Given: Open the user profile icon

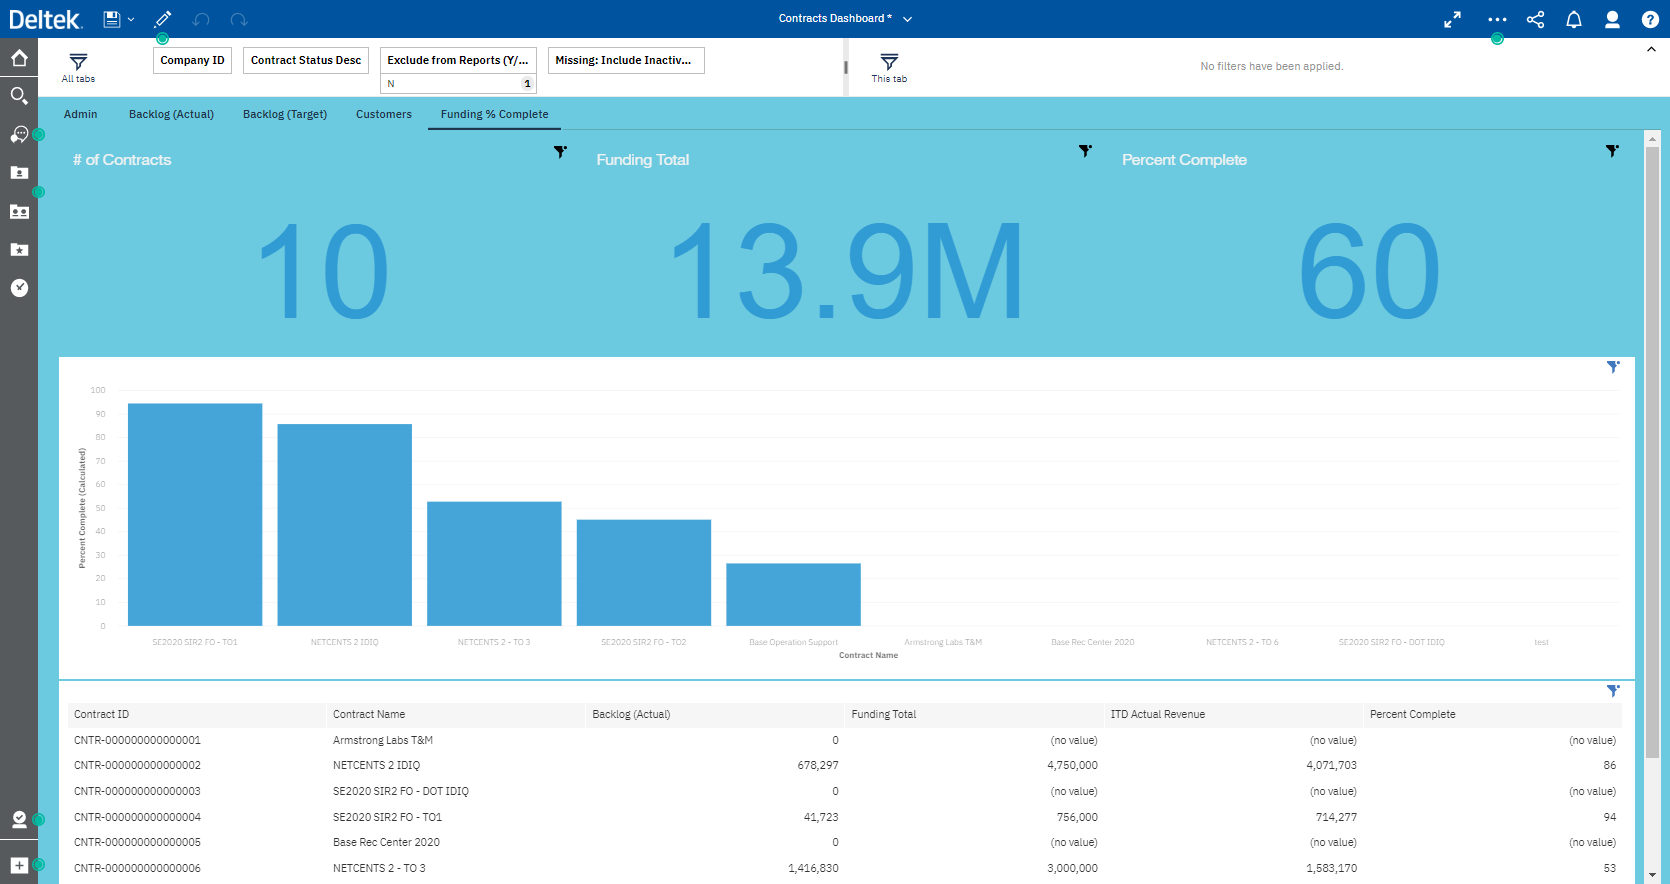Looking at the screenshot, I should 1612,19.
